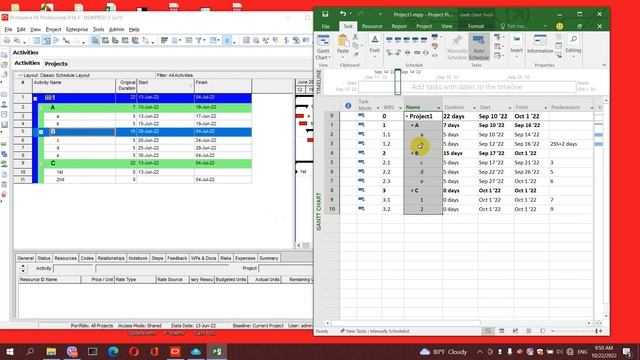
Task: Open Microsoft Edge from the taskbar
Action: pos(113,351)
